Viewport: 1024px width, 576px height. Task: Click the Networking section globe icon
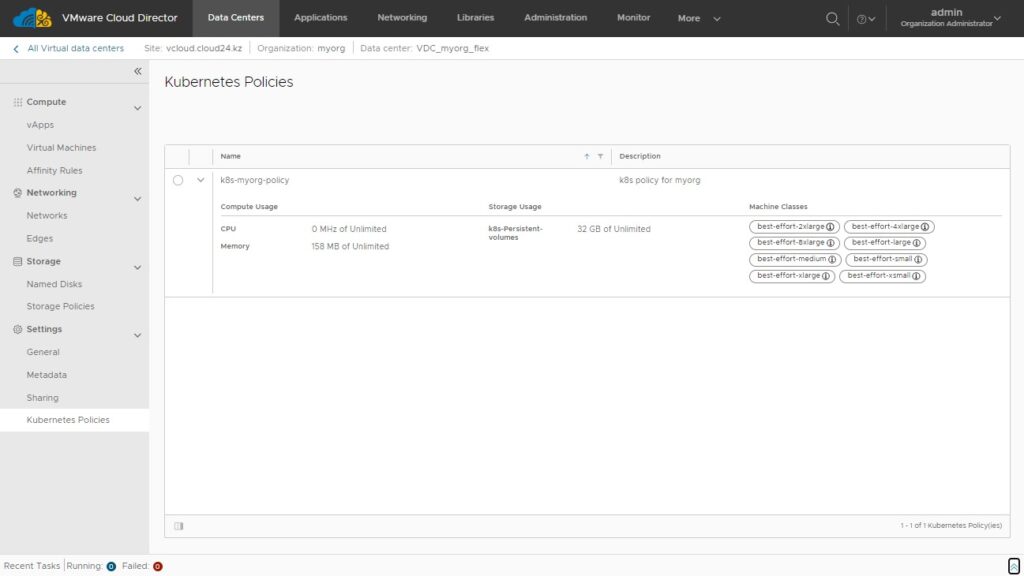coord(18,193)
